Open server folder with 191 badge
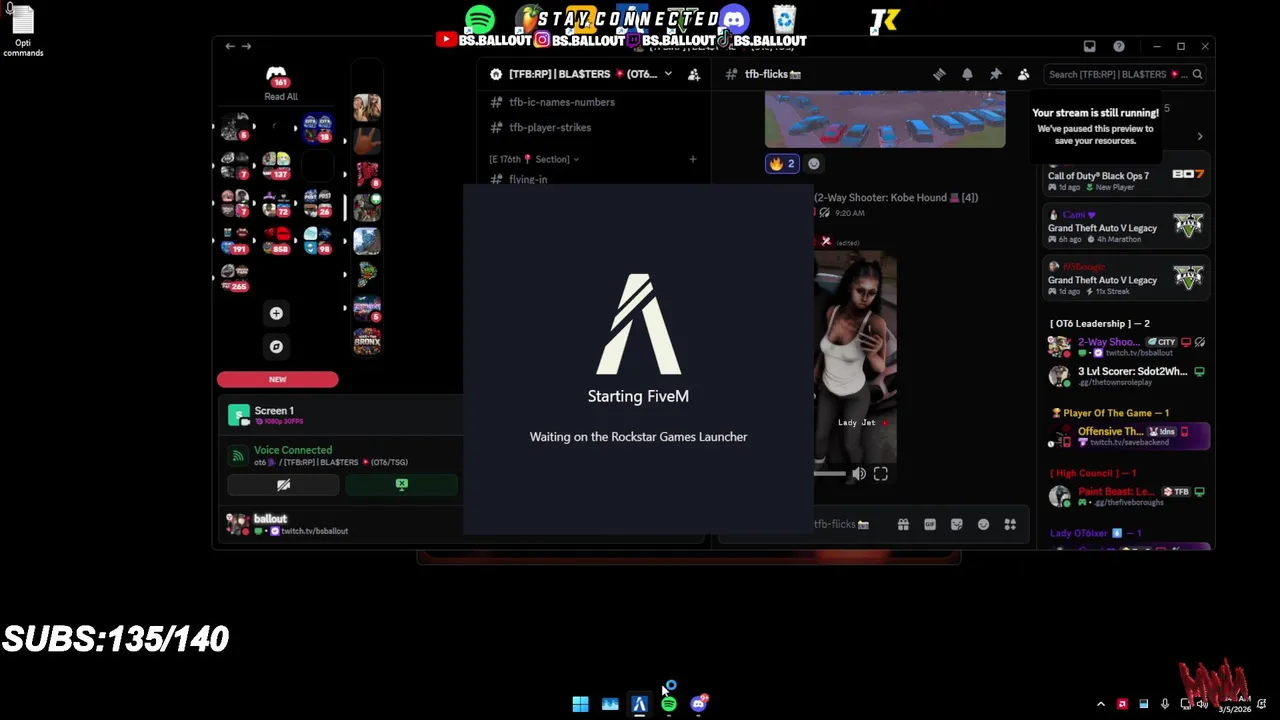Viewport: 1280px width, 720px height. click(x=234, y=239)
